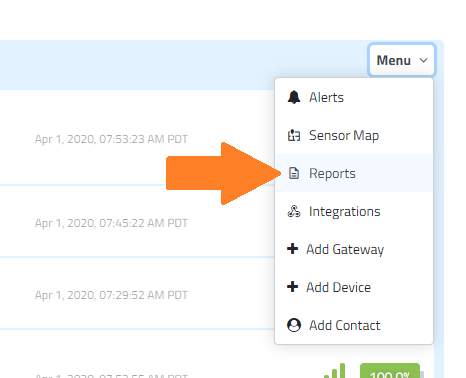Click the Reports document icon
466x378 pixels.
coord(294,173)
